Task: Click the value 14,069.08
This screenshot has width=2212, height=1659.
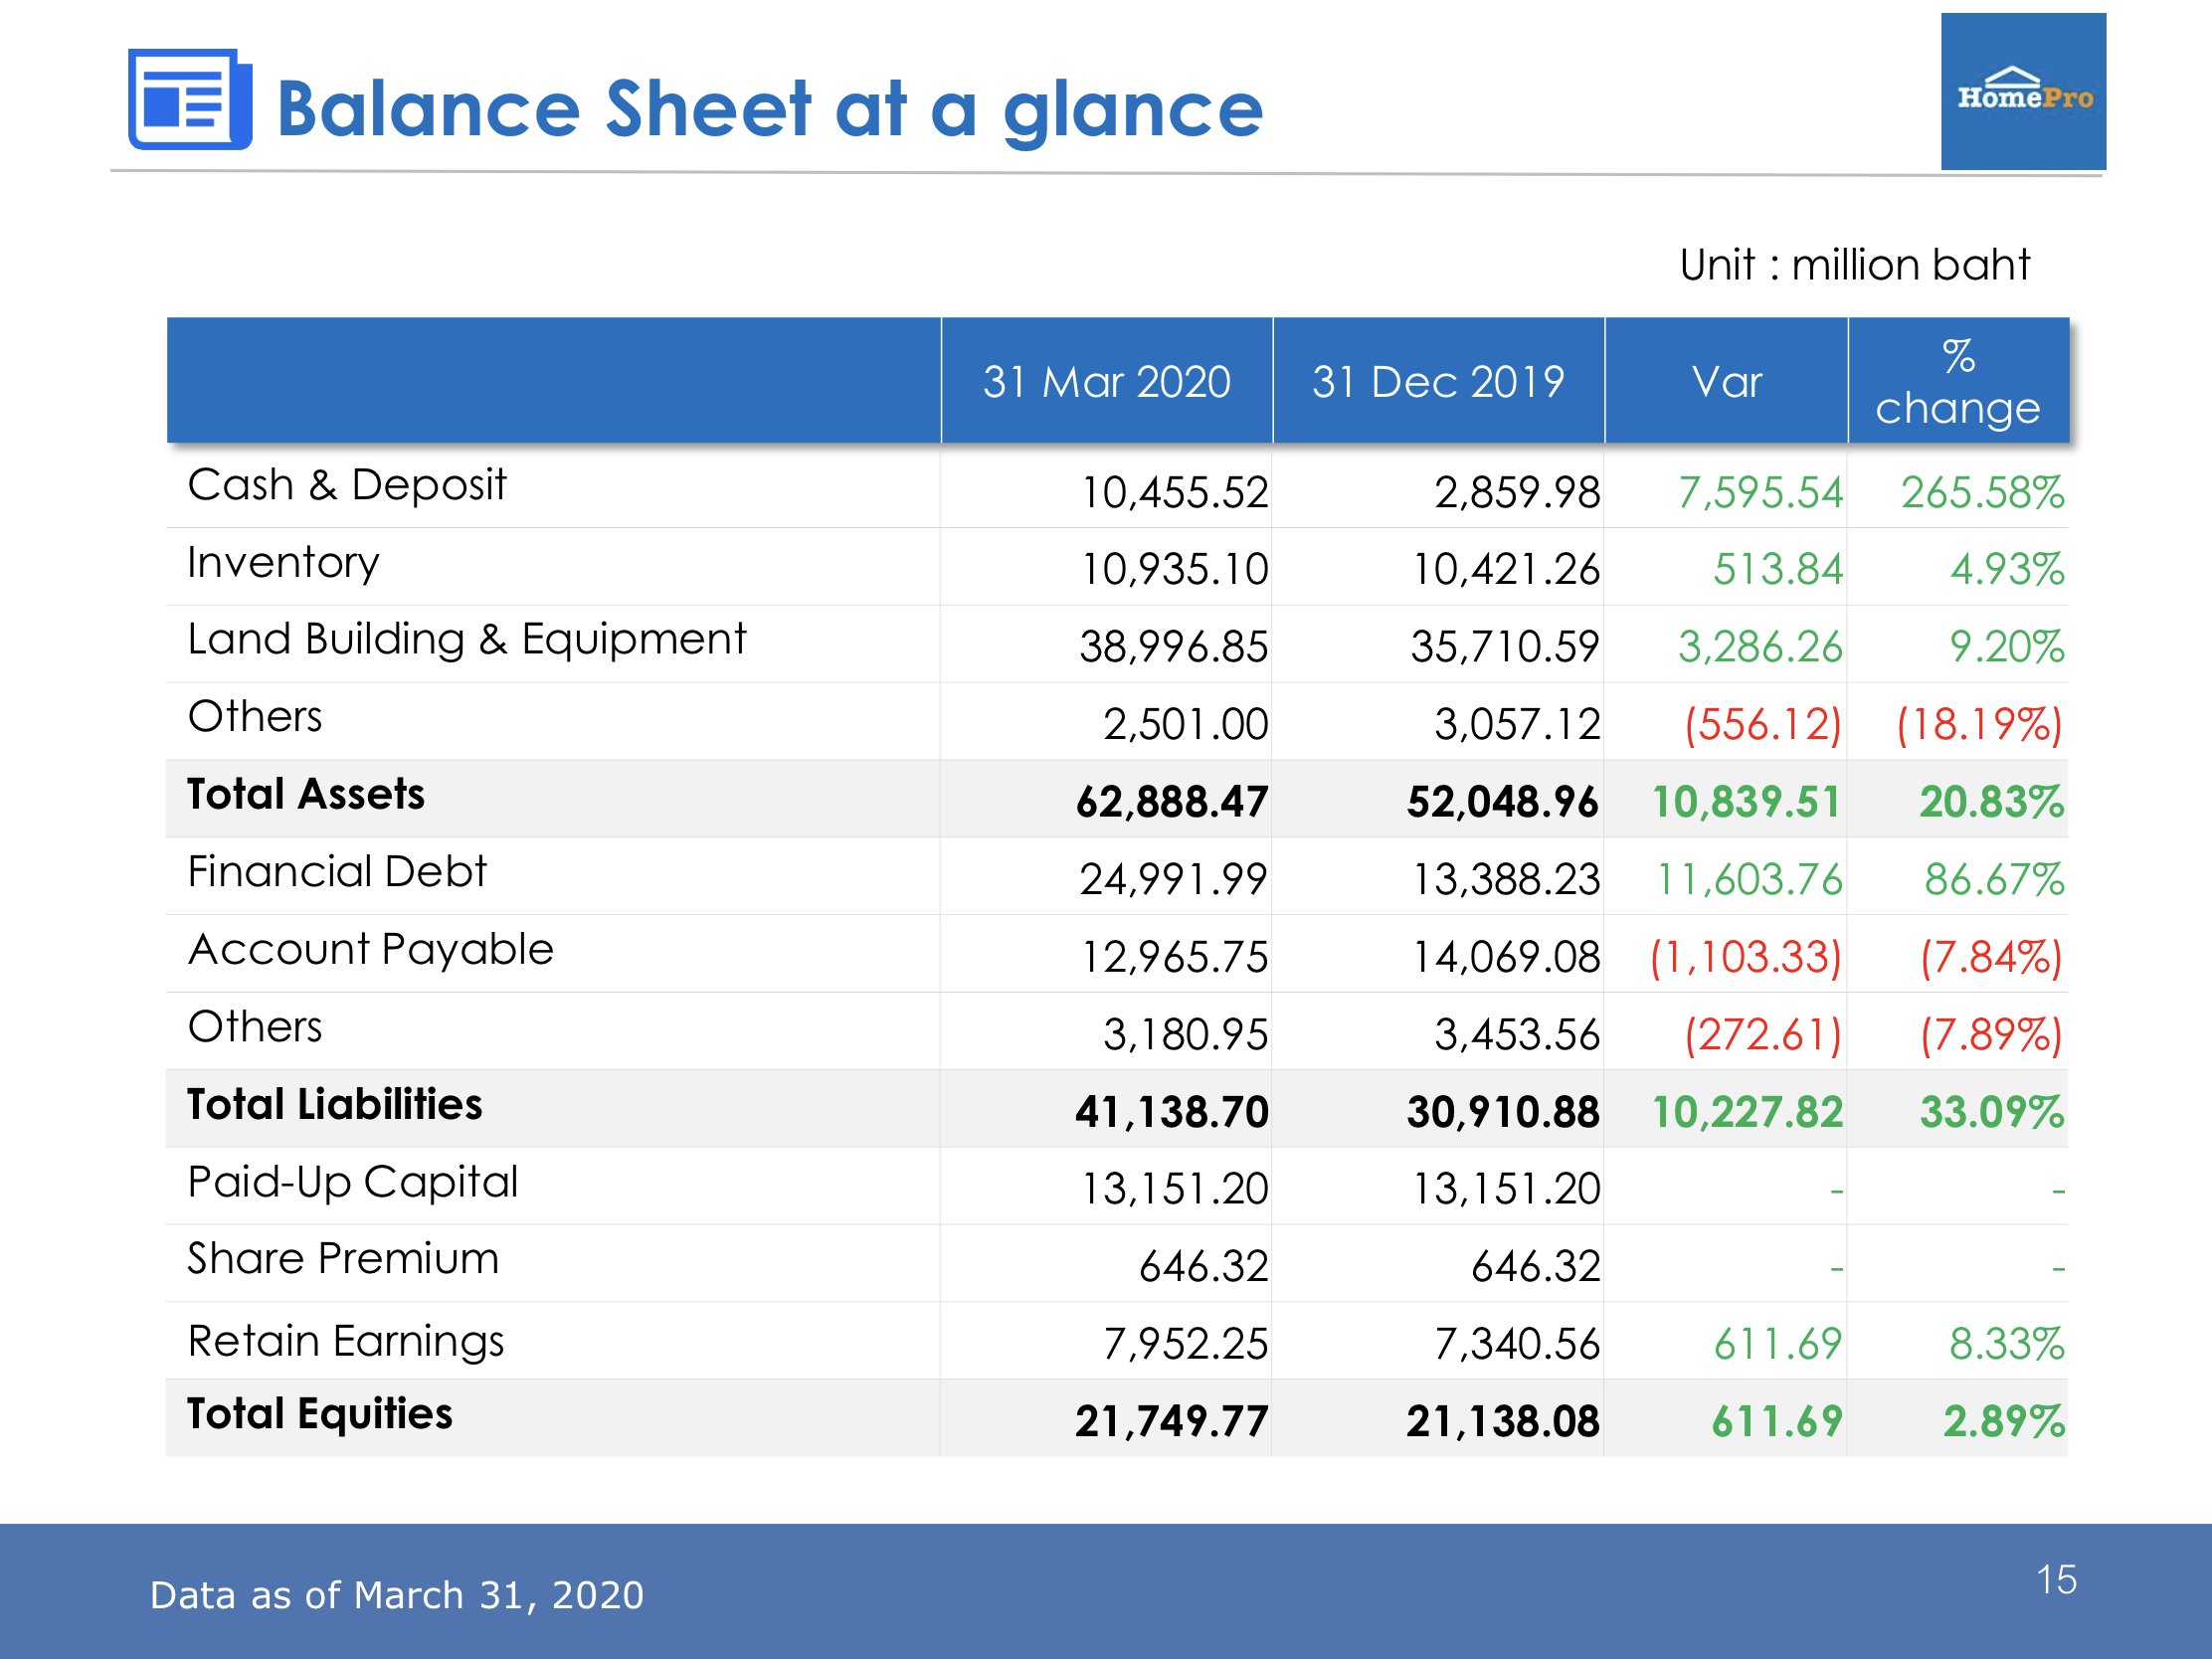Action: coord(1506,957)
